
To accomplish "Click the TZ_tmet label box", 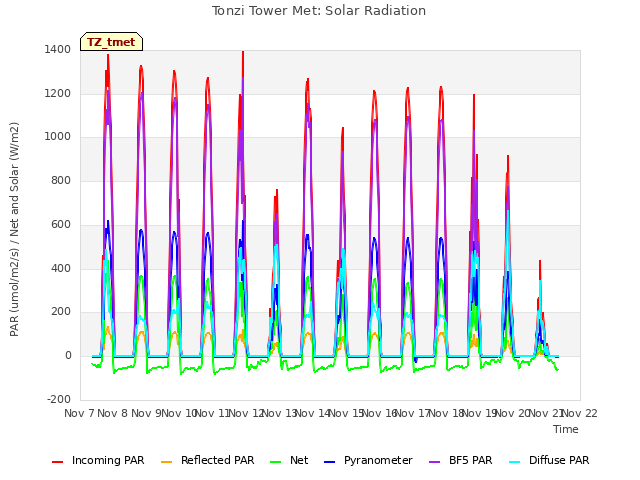I will click(x=111, y=42).
